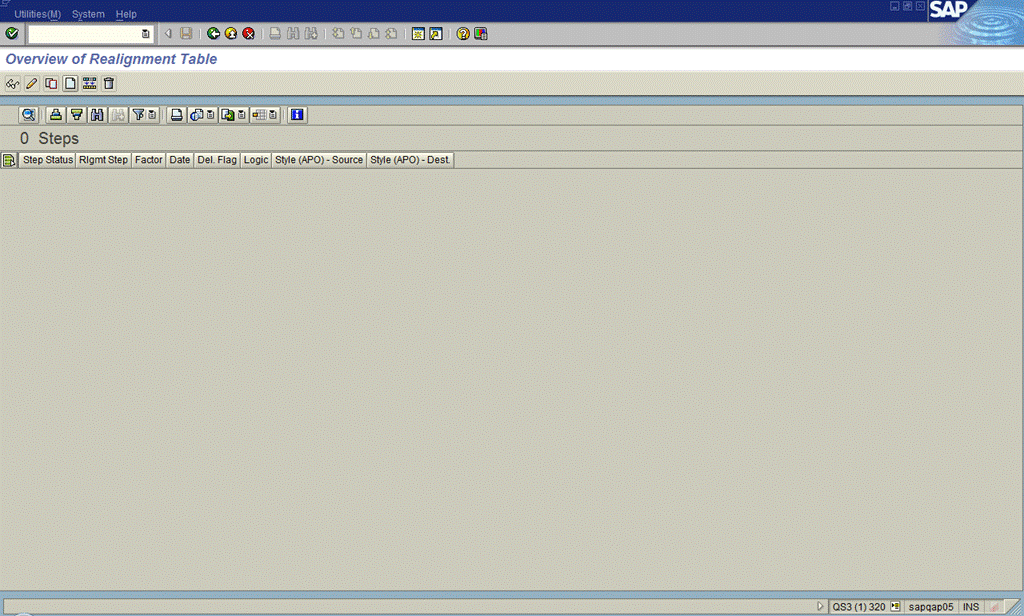
Task: Click the Previous Page icon
Action: click(355, 33)
